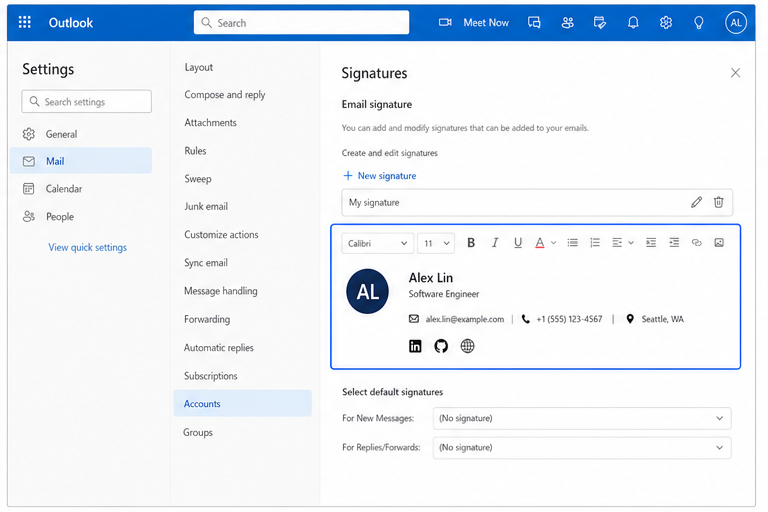Click alex.lin@example.com in signature
Image resolution: width=768 pixels, height=512 pixels.
click(x=465, y=319)
